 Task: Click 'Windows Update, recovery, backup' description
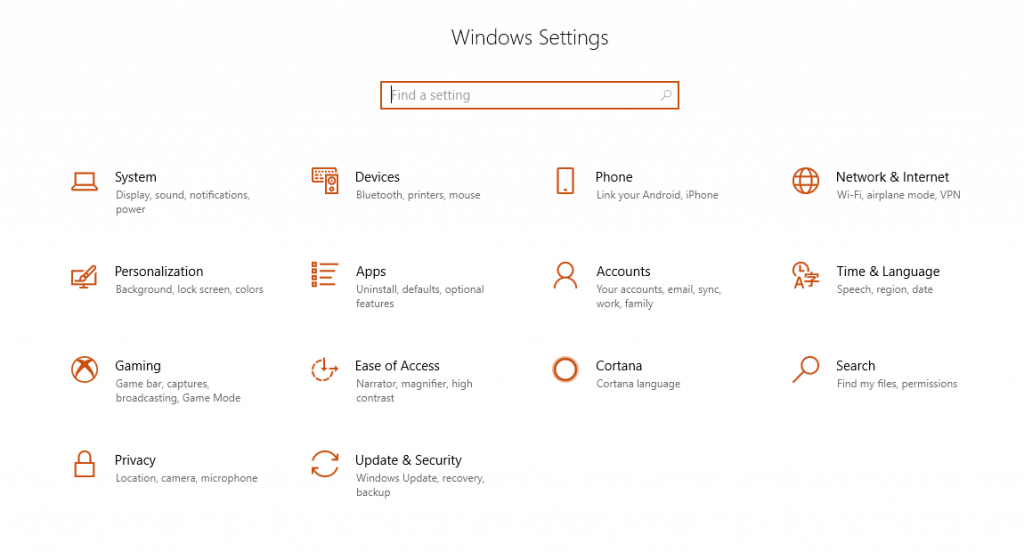point(420,485)
